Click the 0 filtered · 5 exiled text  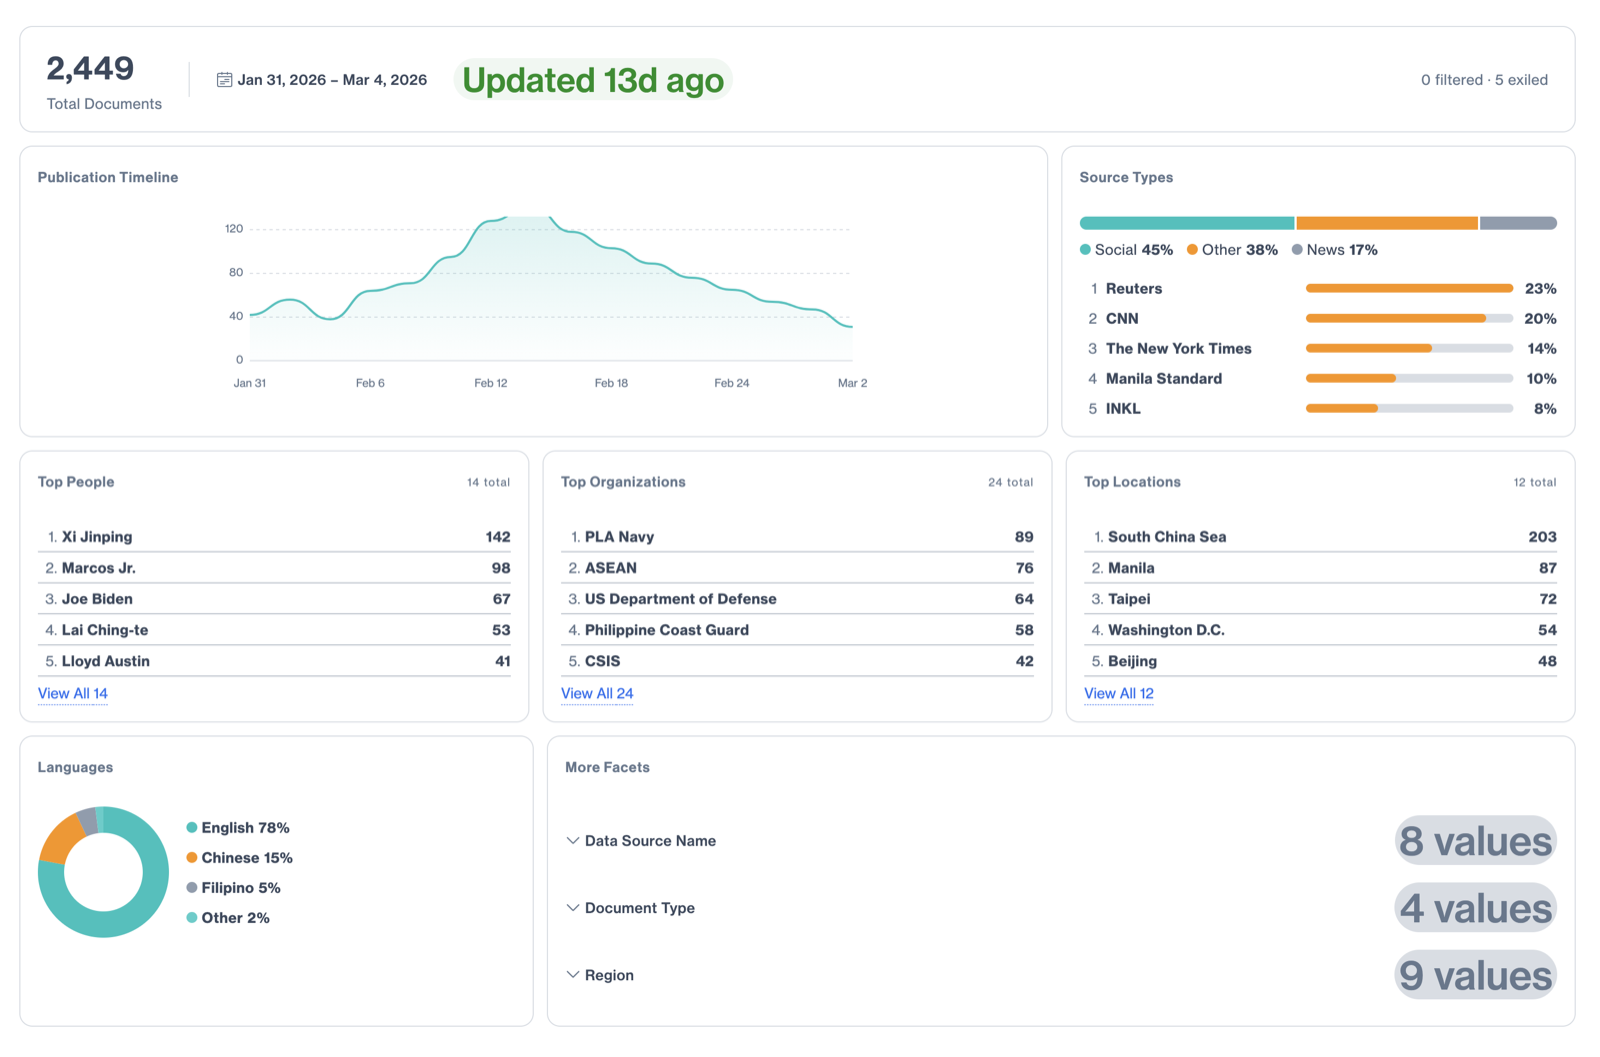coord(1484,80)
